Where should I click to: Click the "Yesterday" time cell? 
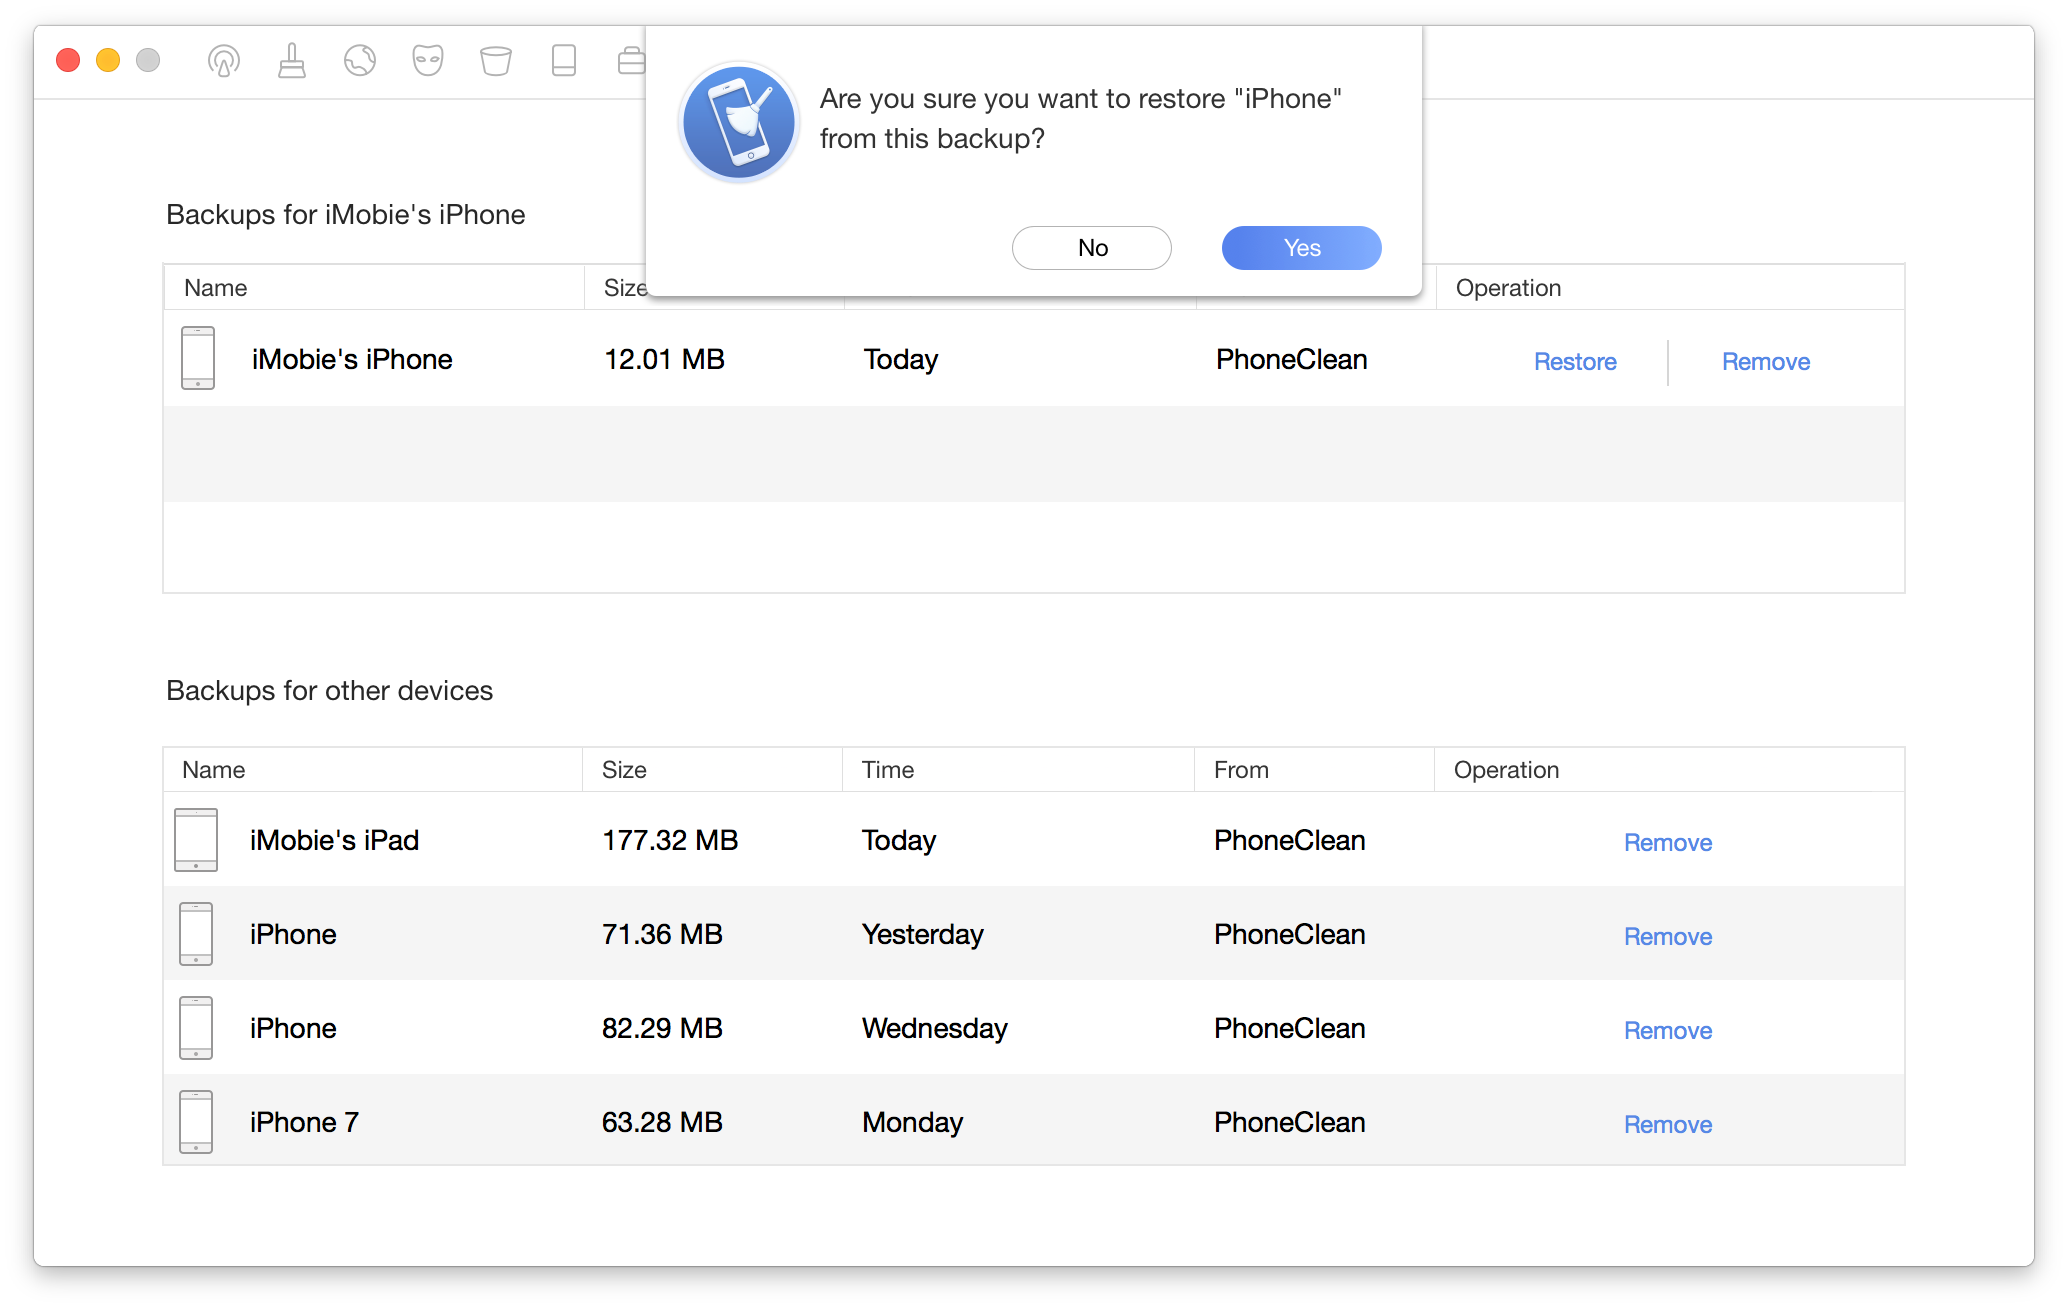923,934
